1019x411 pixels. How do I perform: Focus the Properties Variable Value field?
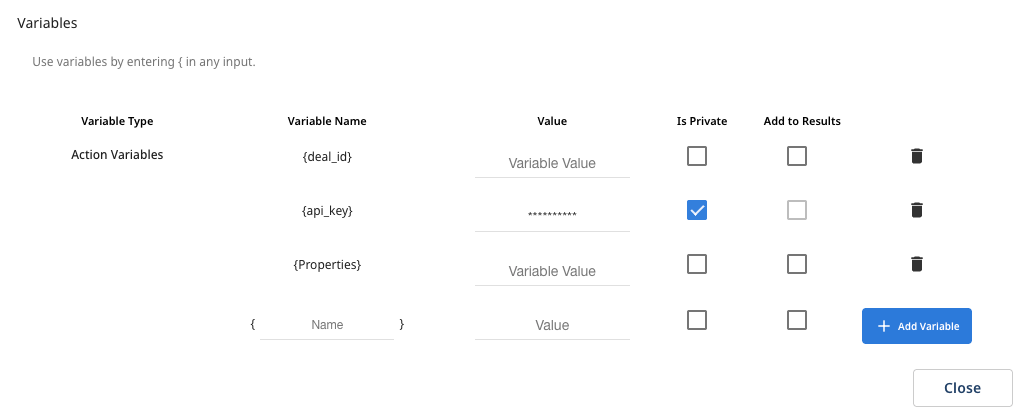click(552, 271)
